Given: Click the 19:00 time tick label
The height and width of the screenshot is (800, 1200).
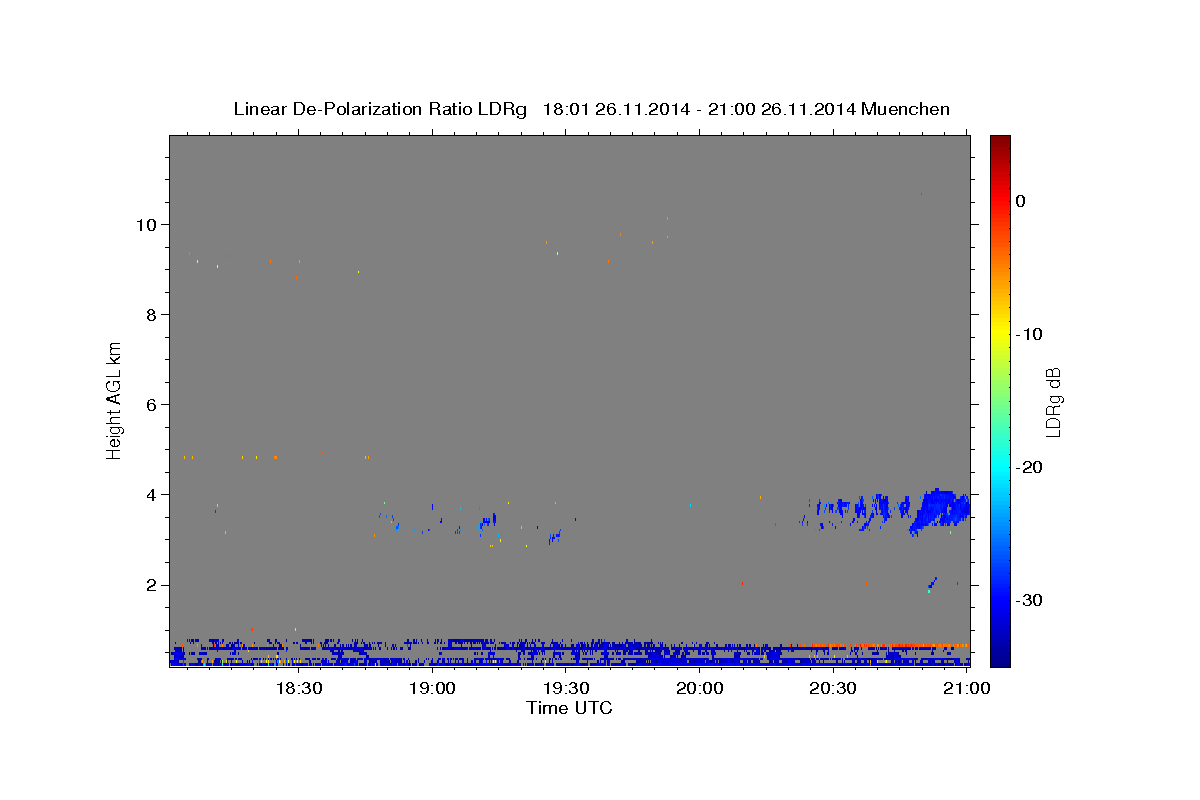Looking at the screenshot, I should 432,689.
